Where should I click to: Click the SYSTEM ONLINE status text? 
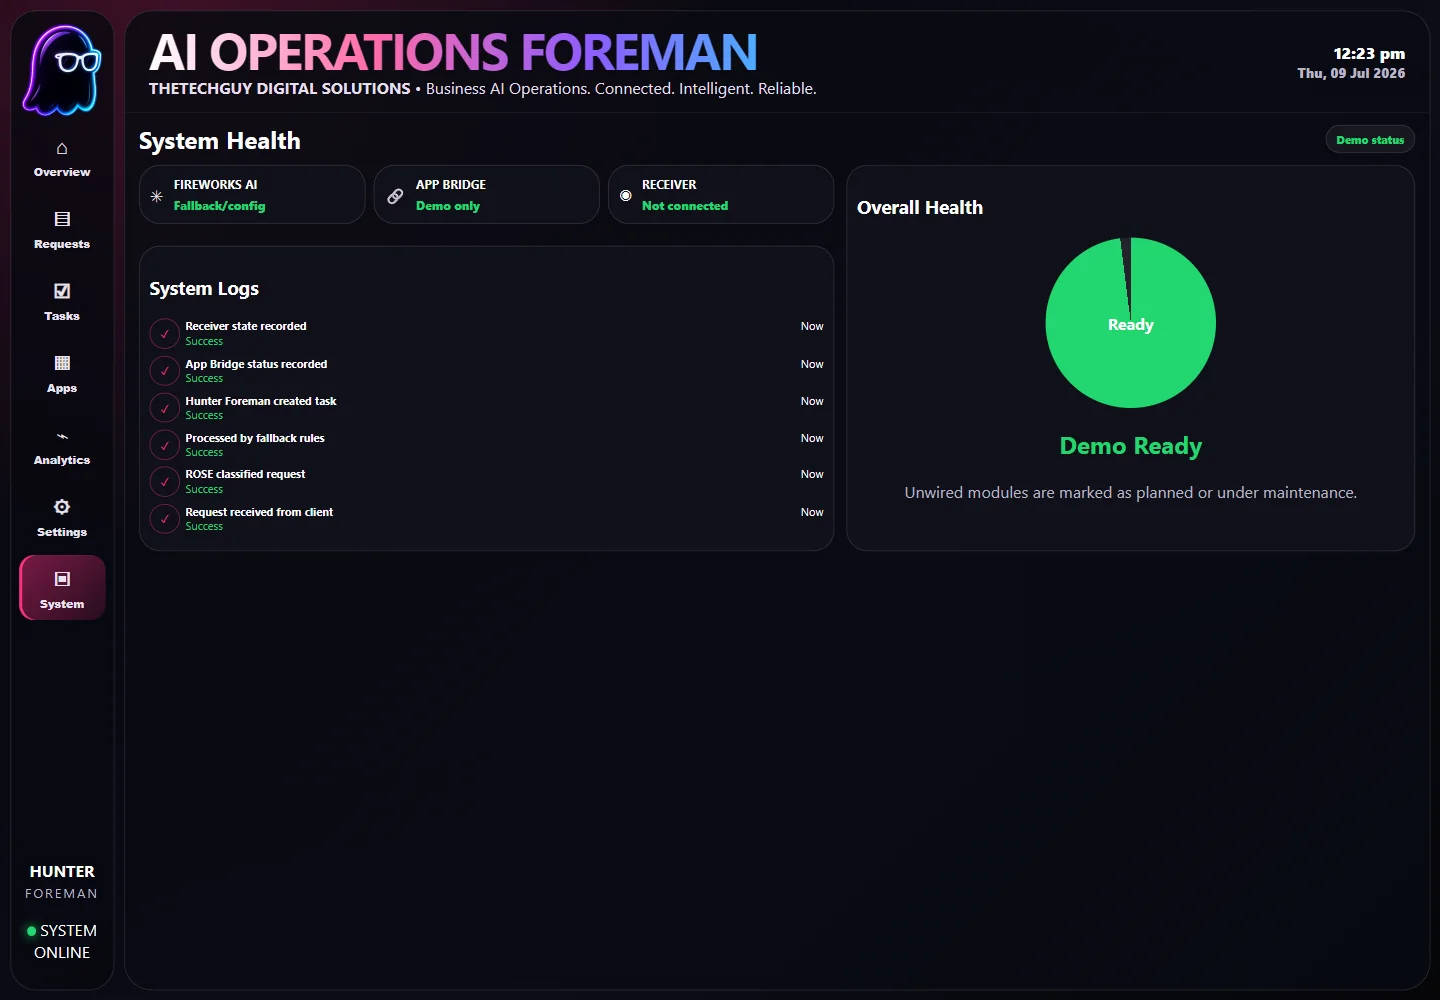coord(66,942)
